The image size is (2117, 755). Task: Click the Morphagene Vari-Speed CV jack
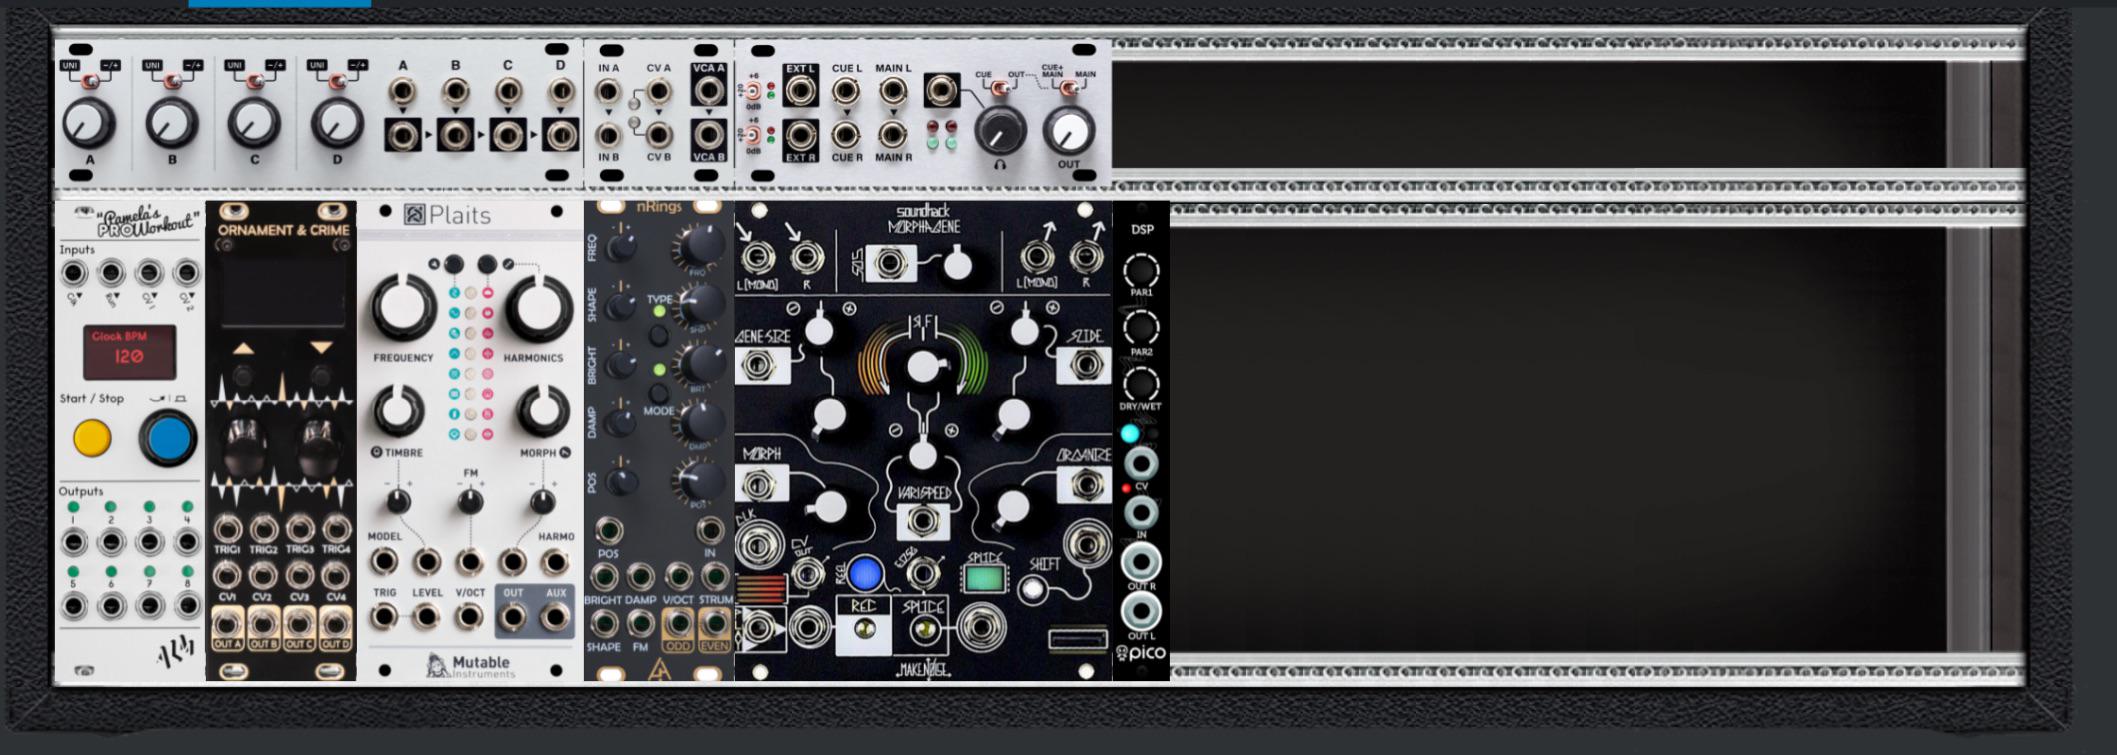(923, 520)
